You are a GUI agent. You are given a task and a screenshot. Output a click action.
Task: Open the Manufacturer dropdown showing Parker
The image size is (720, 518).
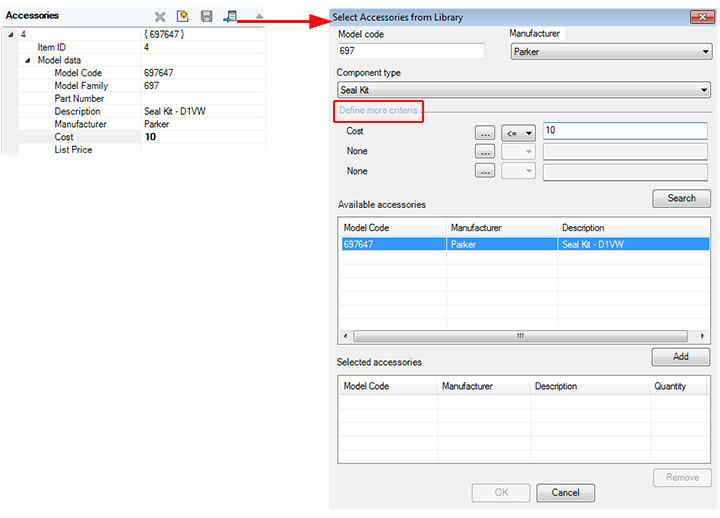(x=611, y=52)
